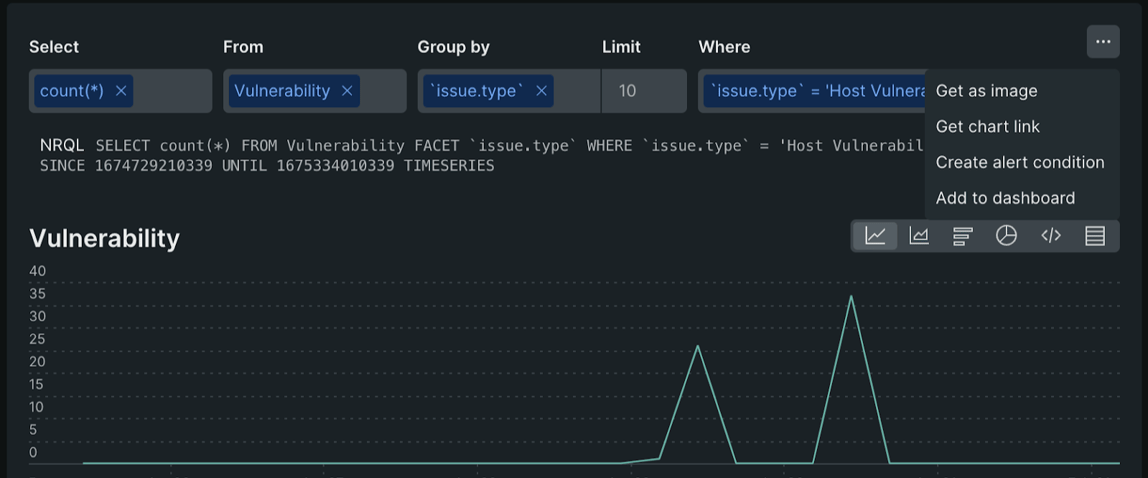Screen dimensions: 1148x478
Task: Choose Create alert condition
Action: coord(1022,163)
